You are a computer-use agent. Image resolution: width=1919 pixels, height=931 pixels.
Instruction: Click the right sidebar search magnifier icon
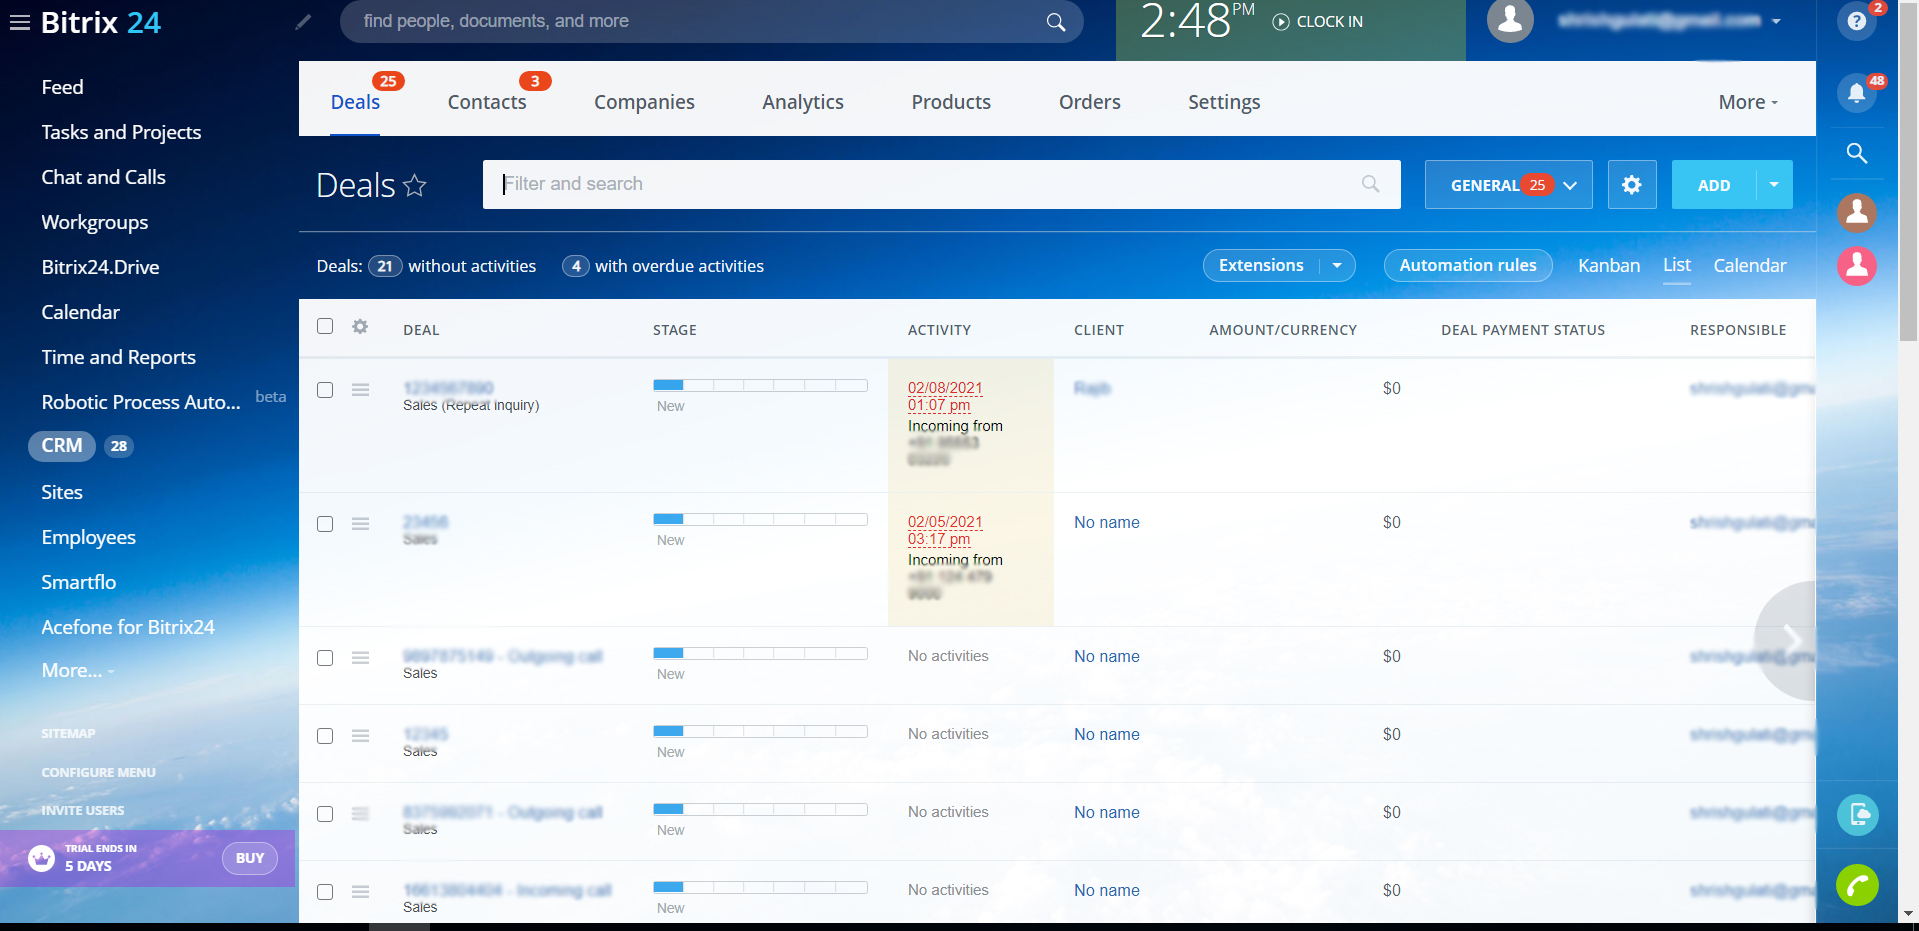point(1856,153)
